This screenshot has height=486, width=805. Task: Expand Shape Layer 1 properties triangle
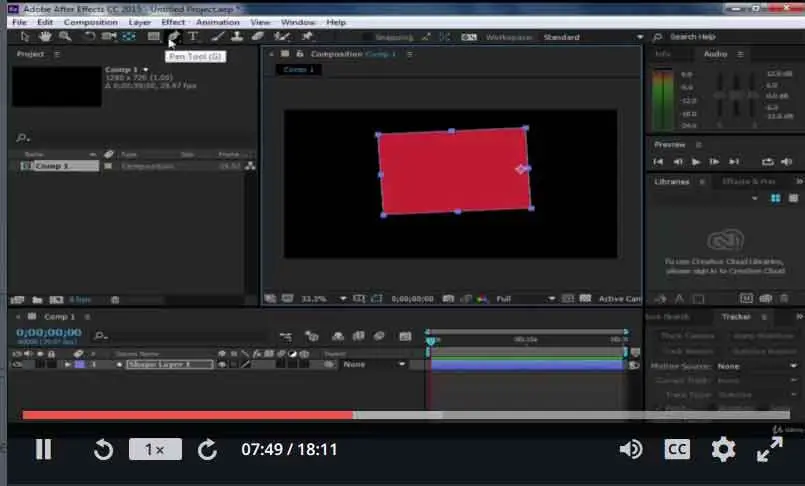[x=67, y=364]
